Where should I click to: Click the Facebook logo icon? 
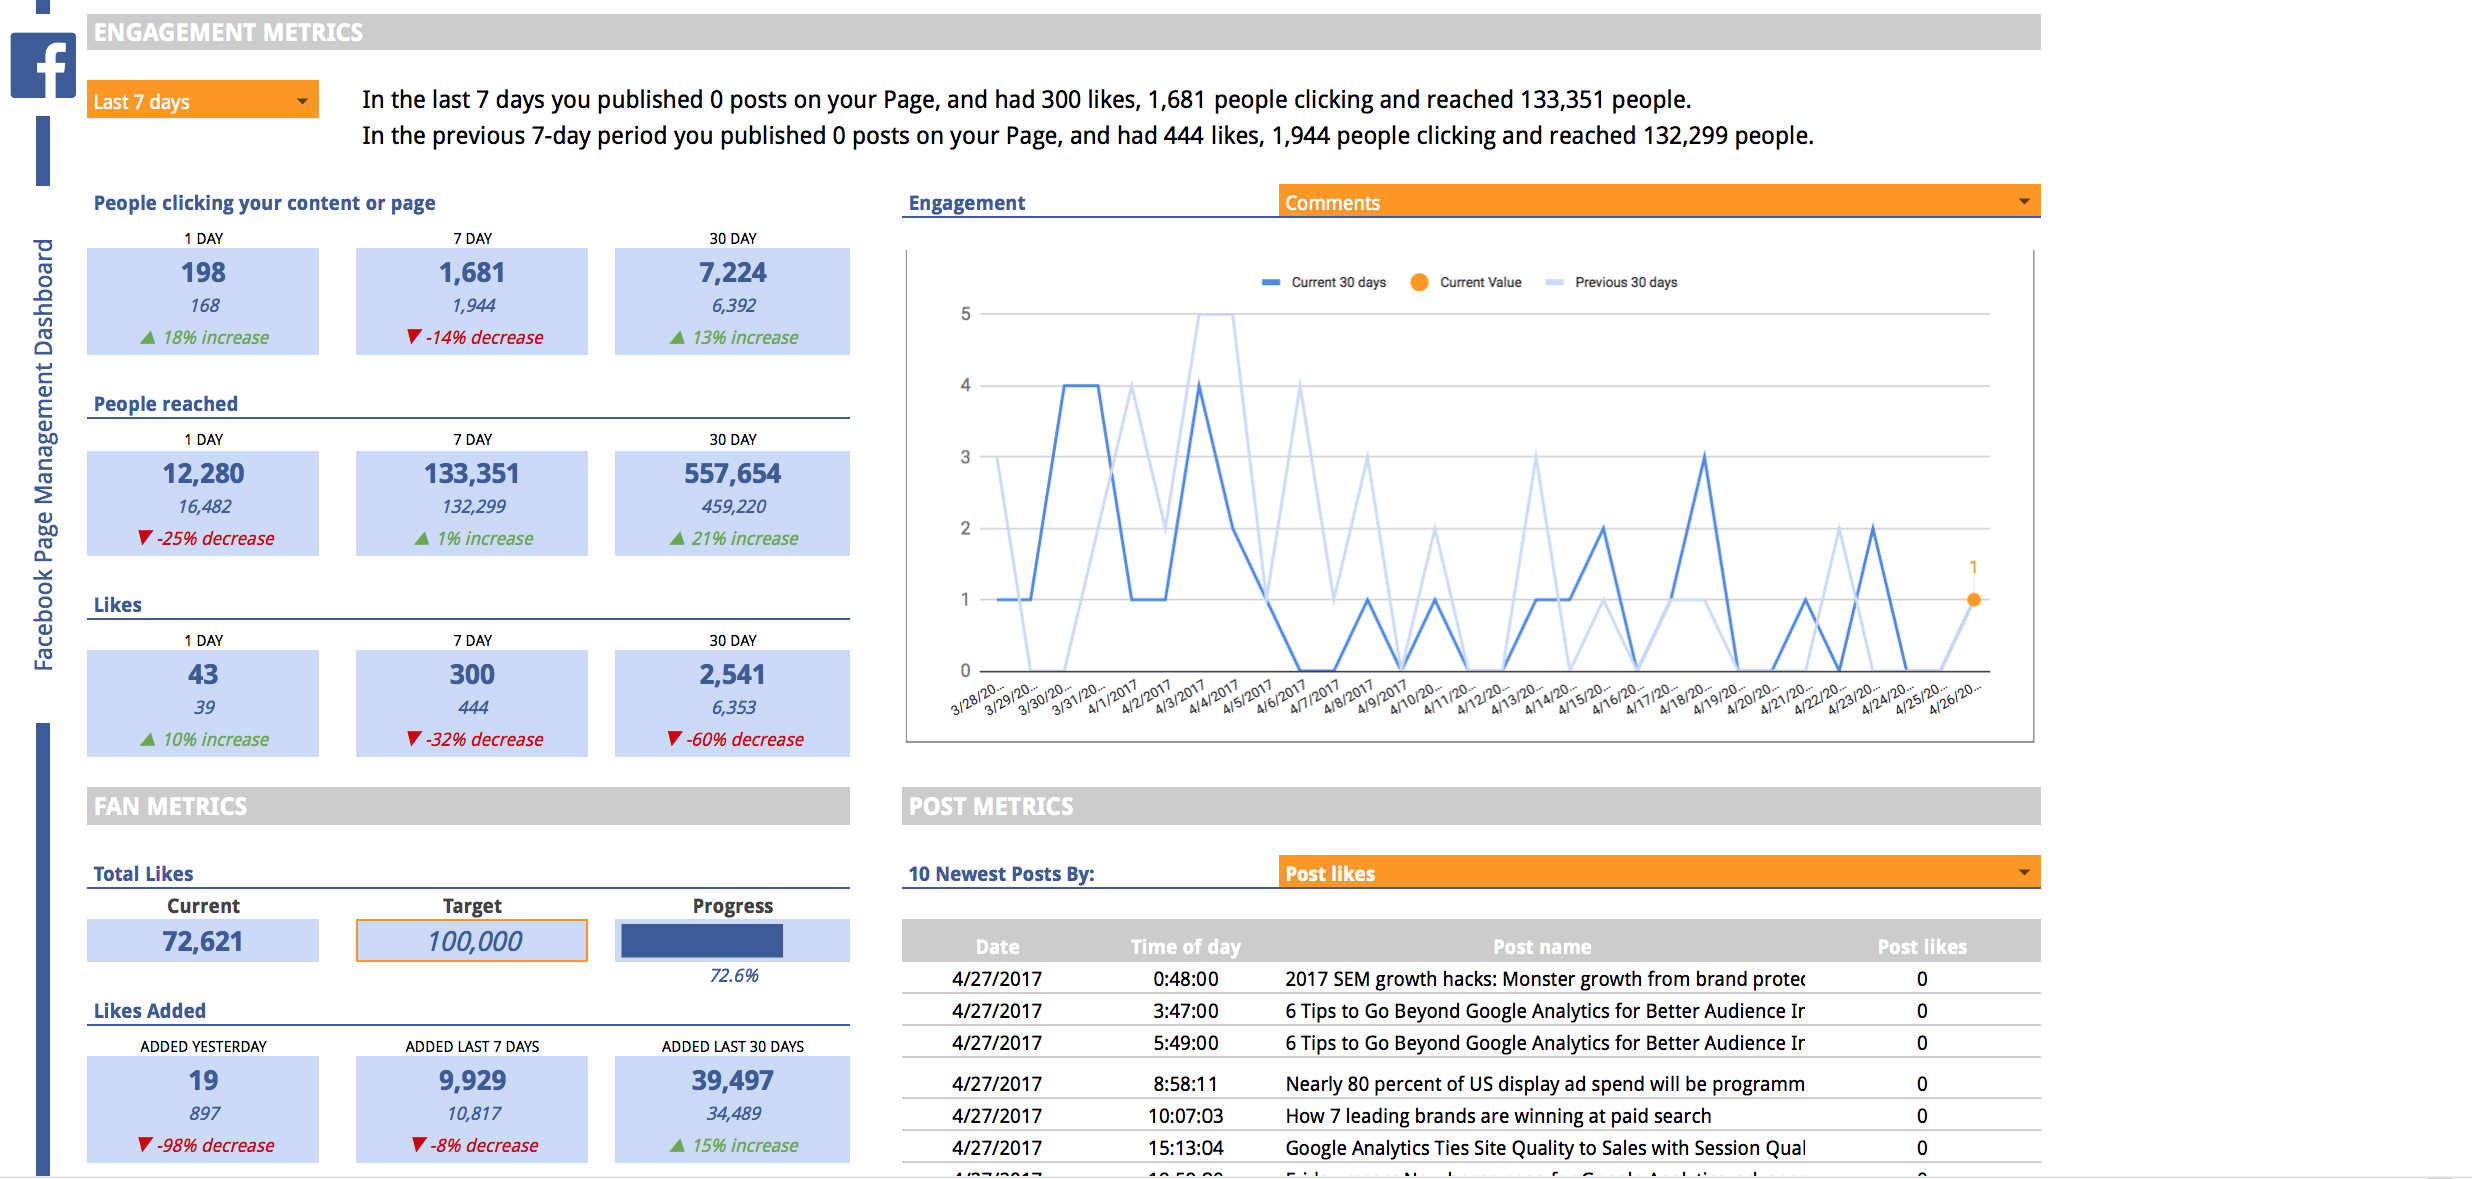point(43,66)
